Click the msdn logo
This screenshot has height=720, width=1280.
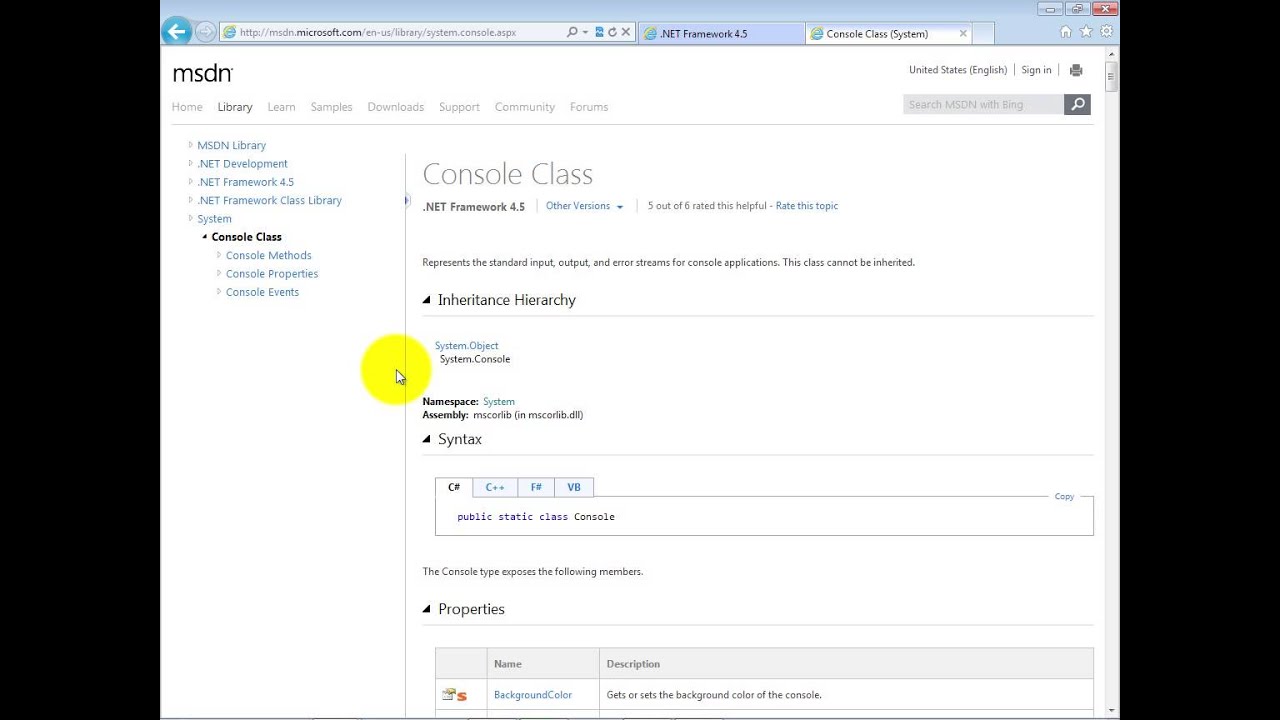pos(203,73)
